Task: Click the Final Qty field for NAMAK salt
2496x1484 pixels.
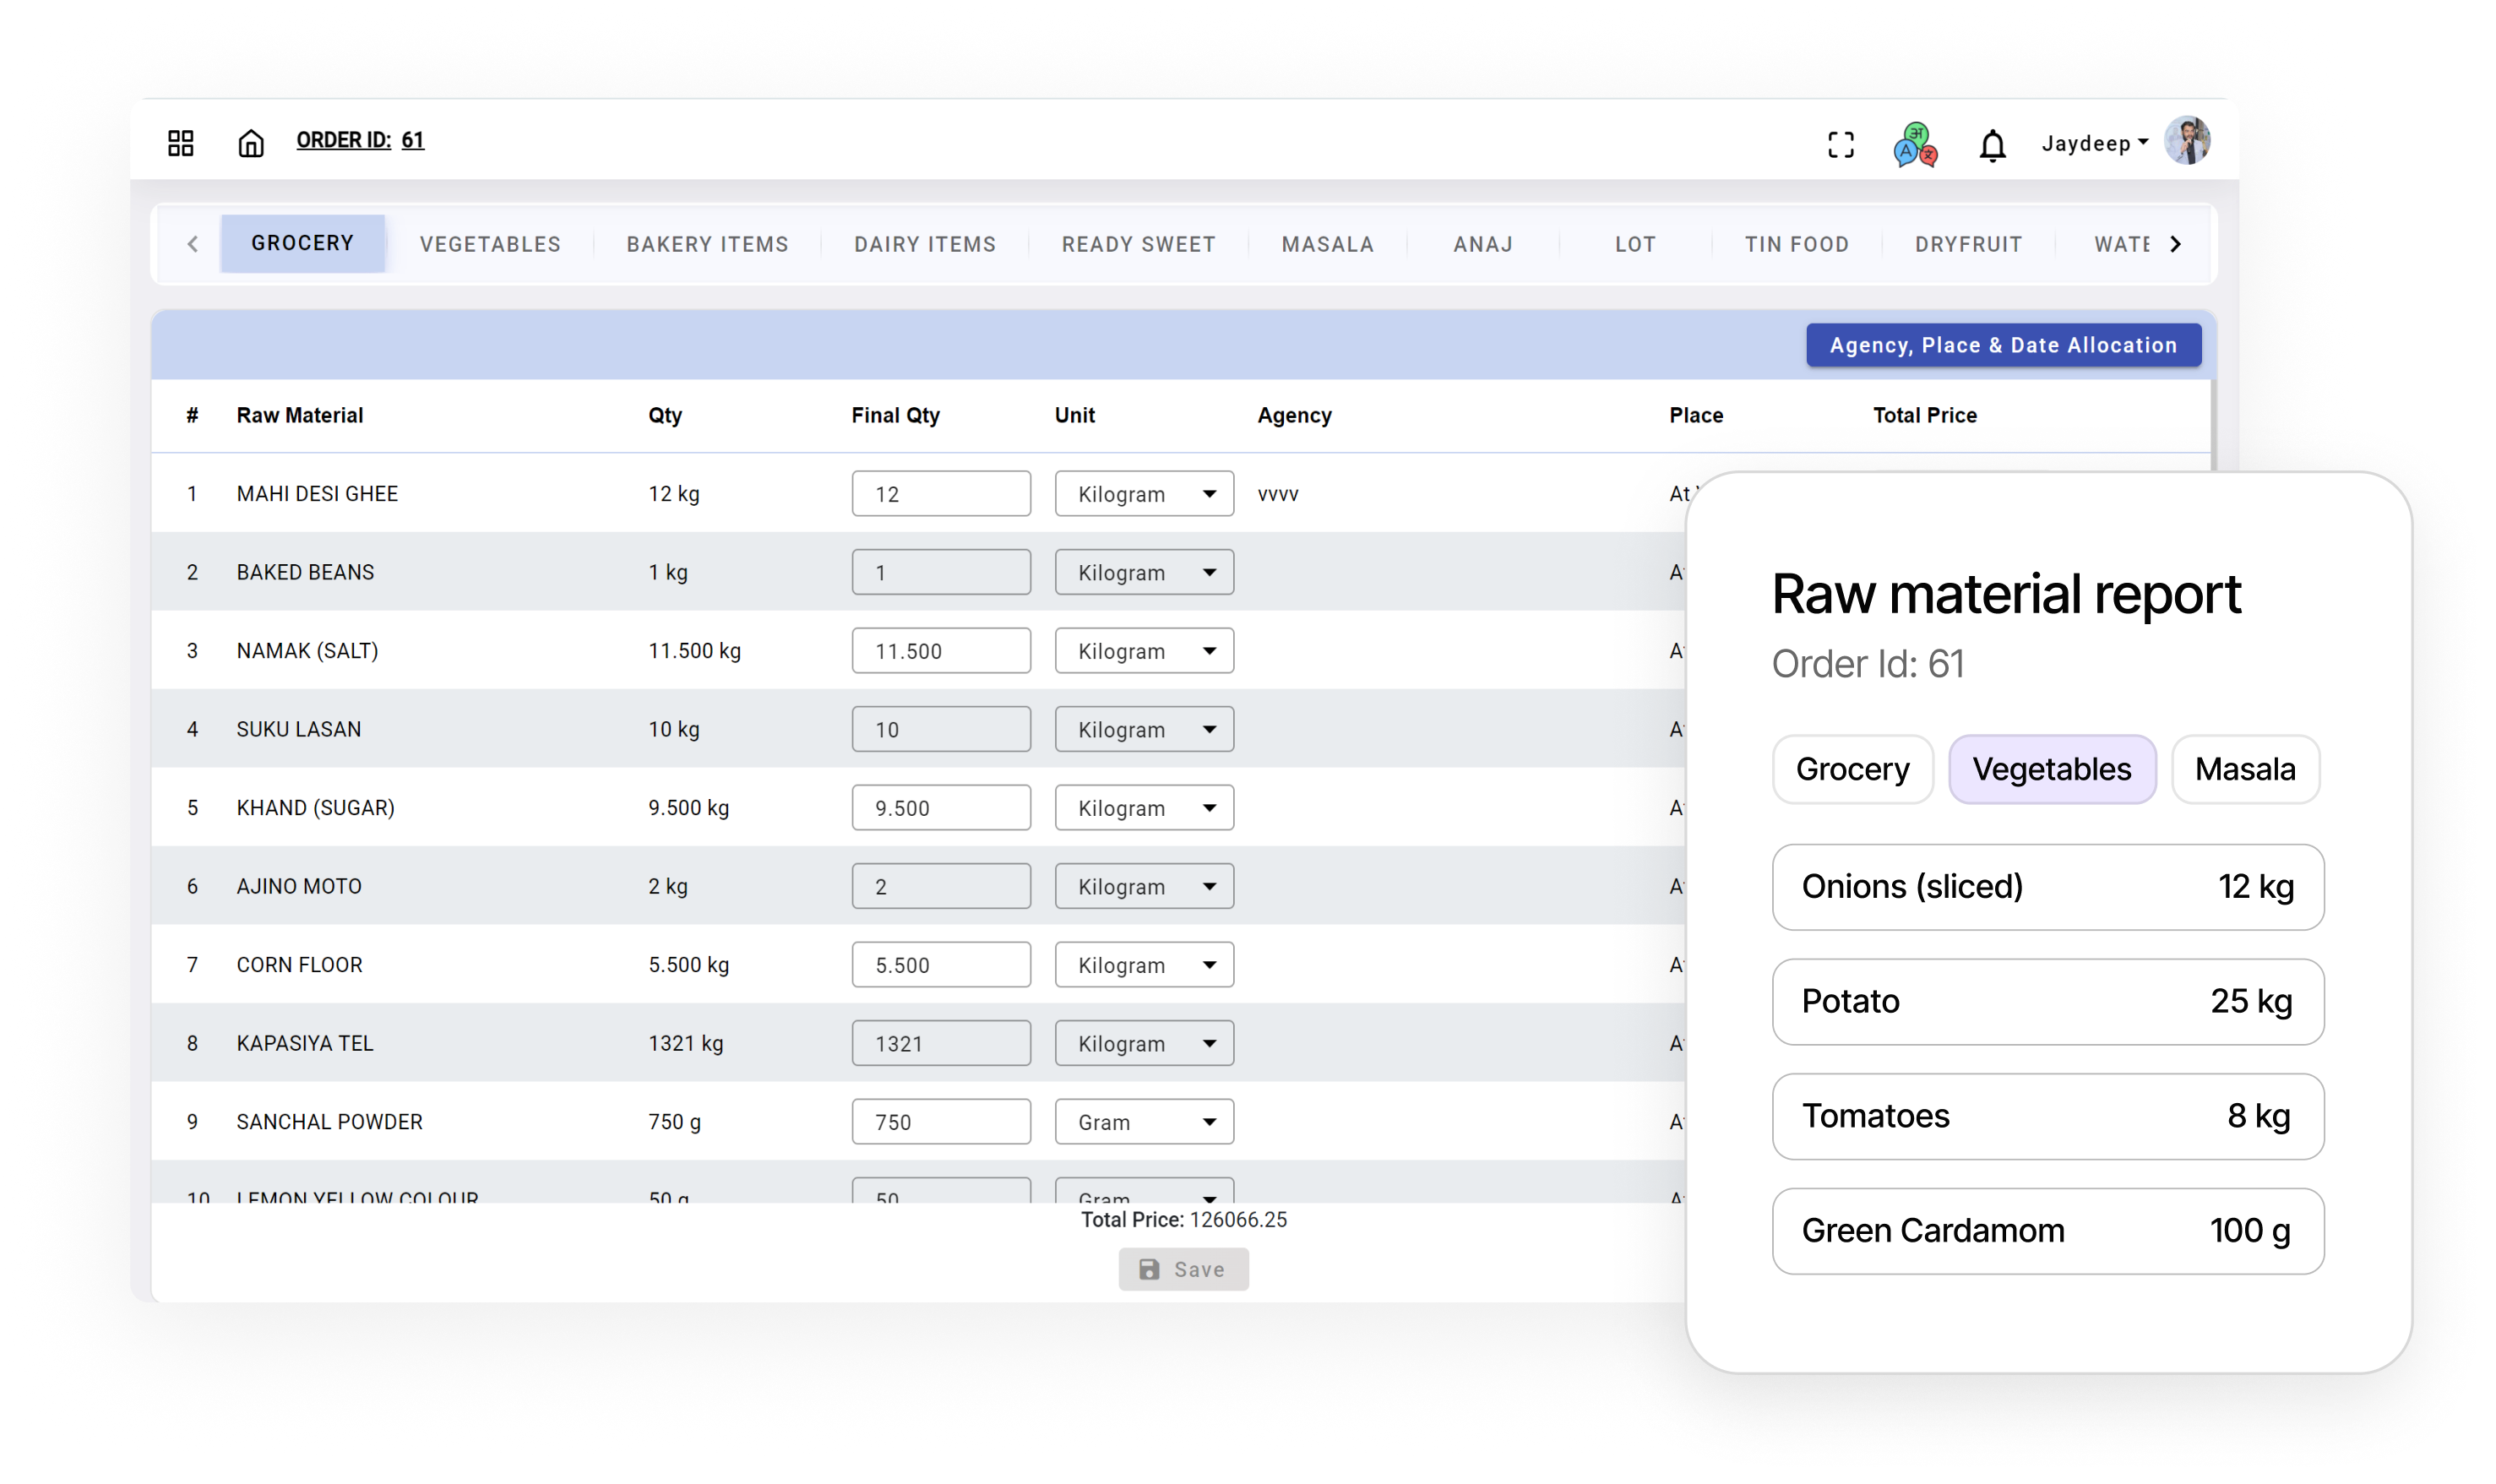Action: pos(940,650)
